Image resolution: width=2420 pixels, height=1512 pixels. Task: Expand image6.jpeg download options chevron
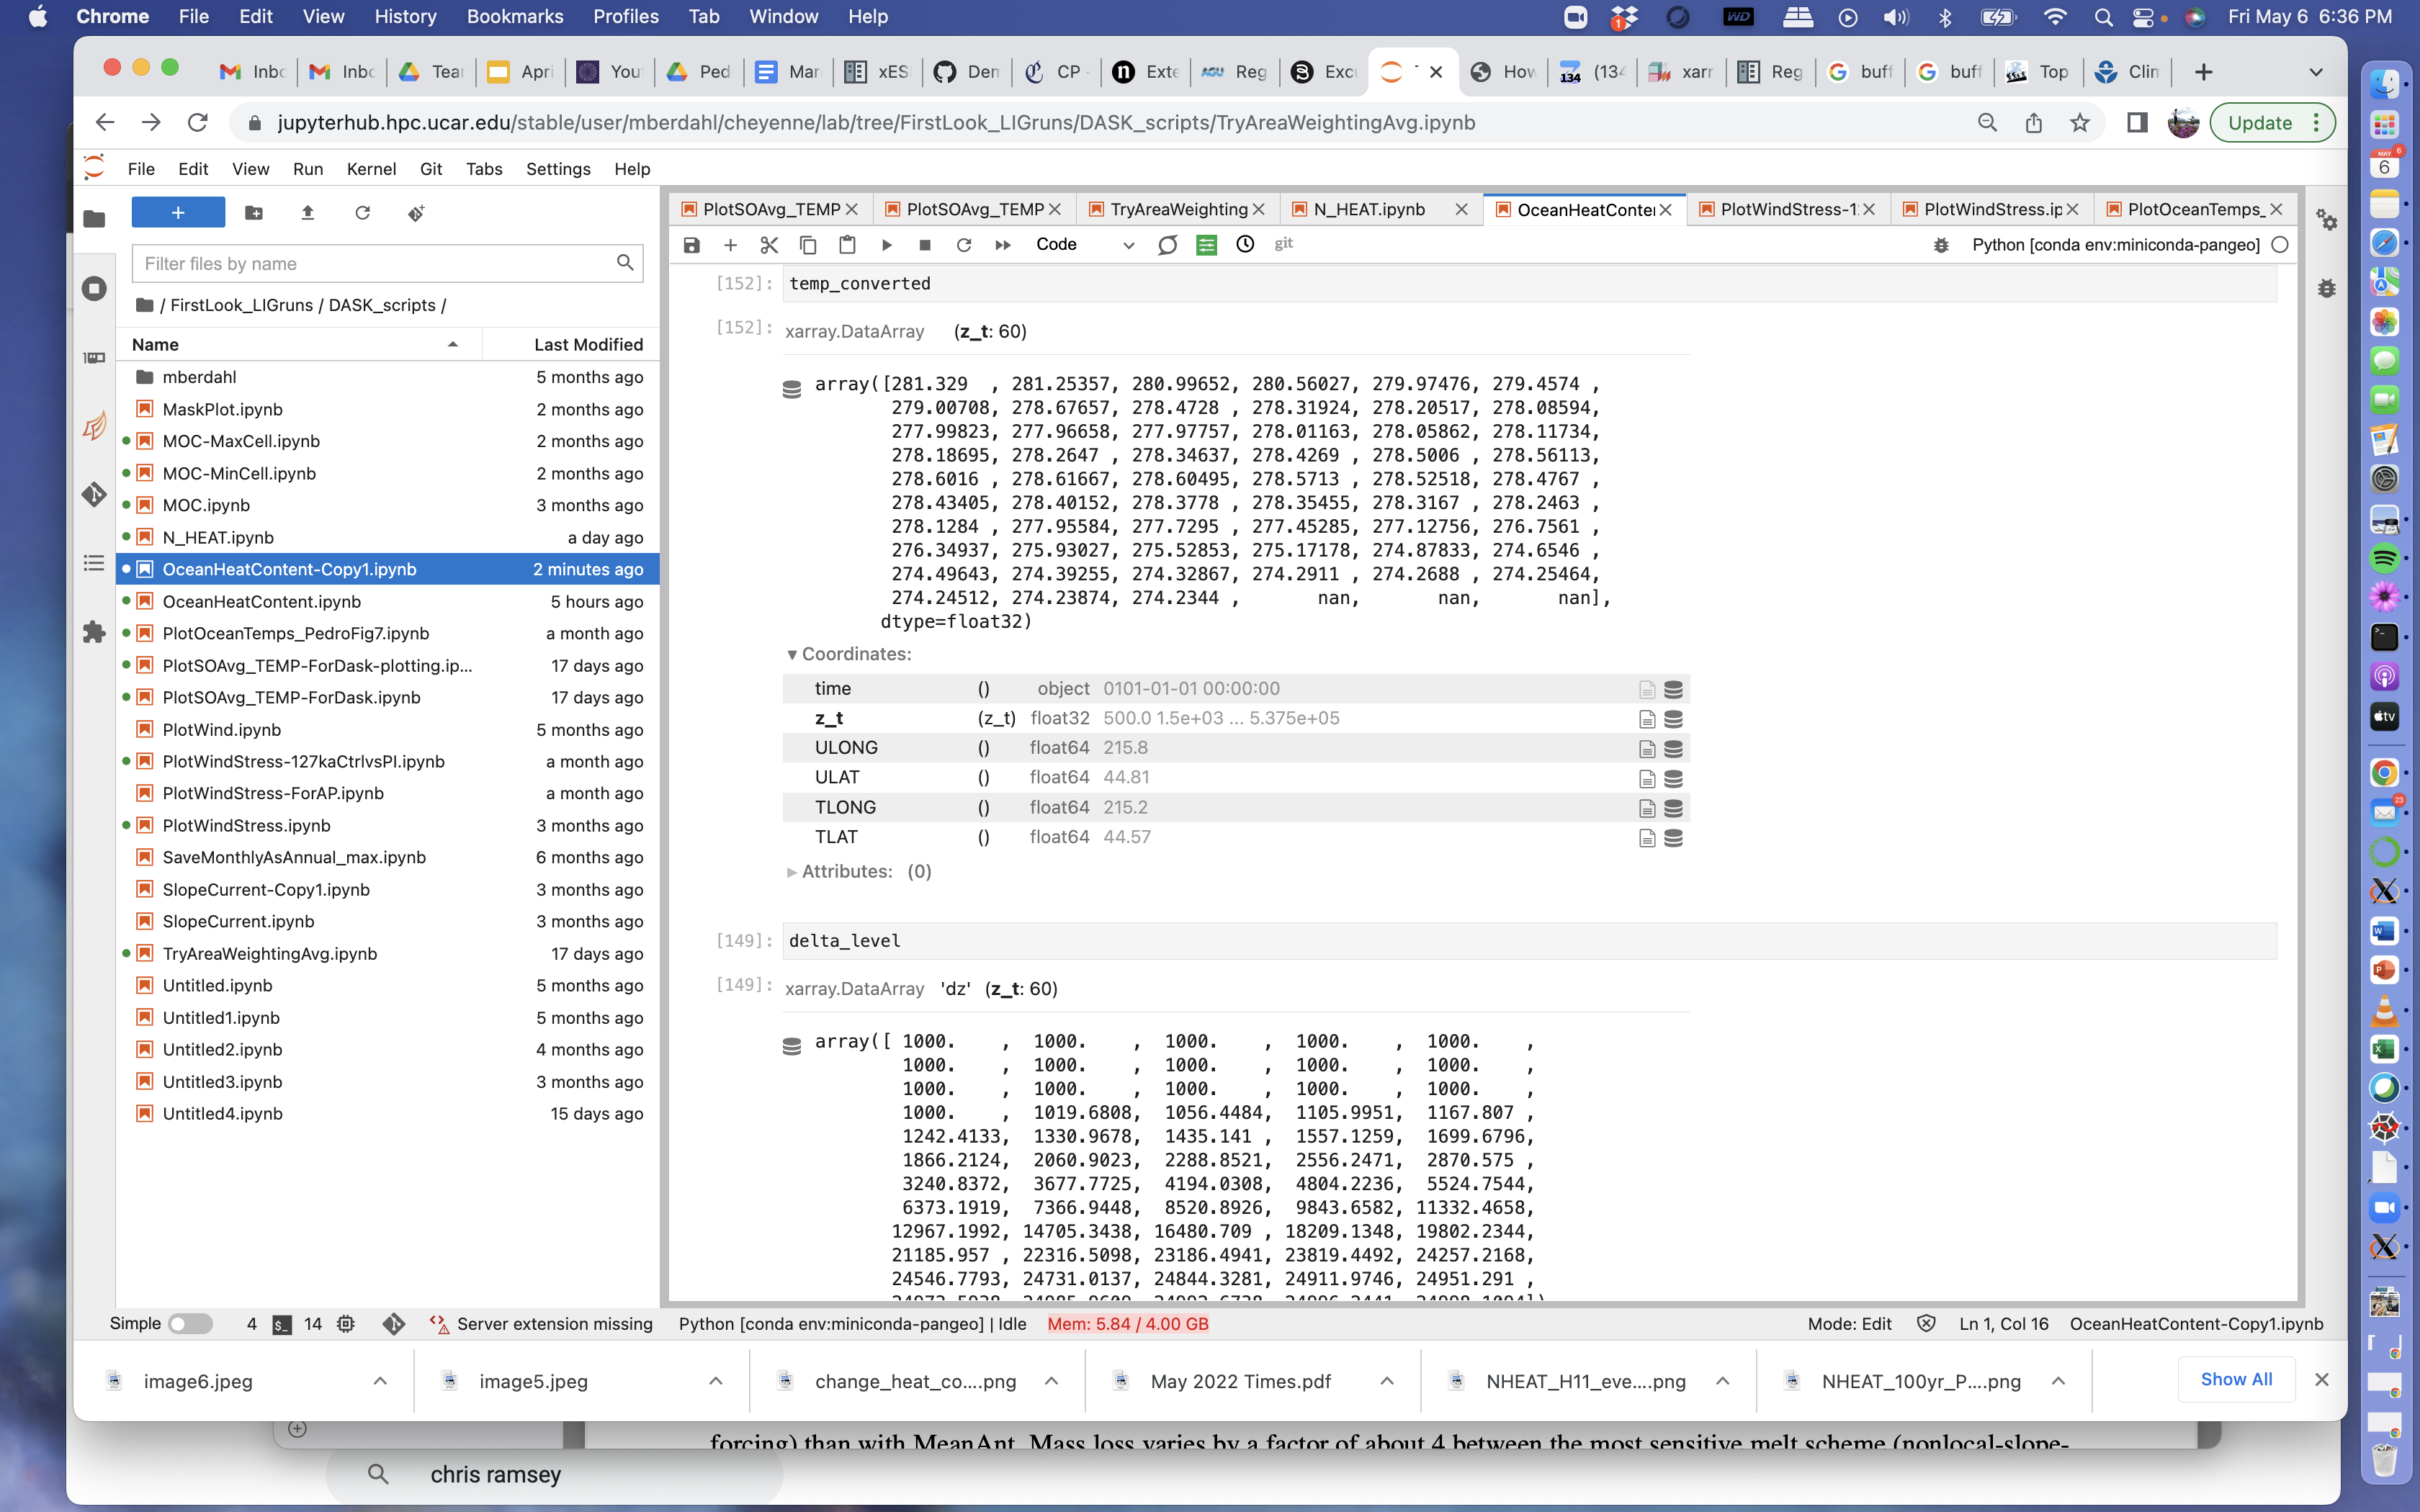(380, 1381)
